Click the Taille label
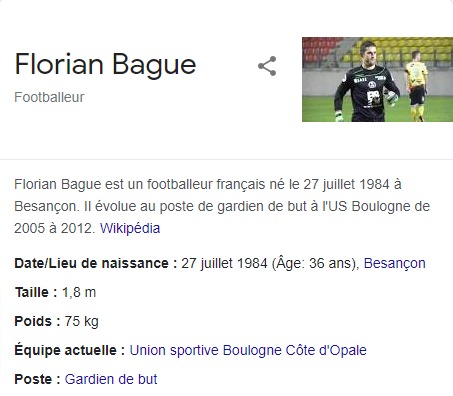The height and width of the screenshot is (396, 453). 36,292
